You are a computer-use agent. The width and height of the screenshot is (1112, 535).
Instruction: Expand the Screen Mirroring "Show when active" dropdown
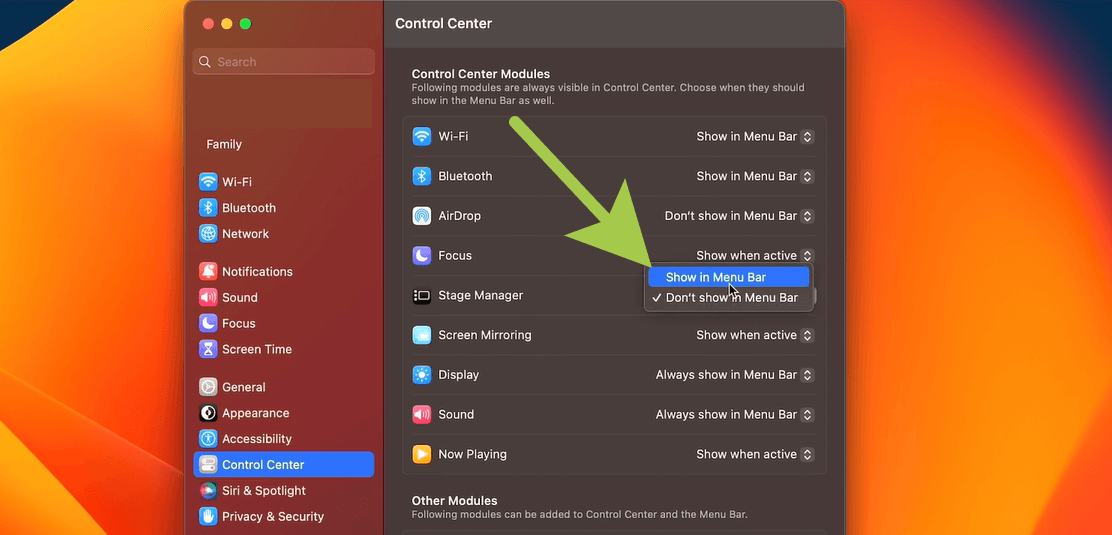tap(755, 335)
